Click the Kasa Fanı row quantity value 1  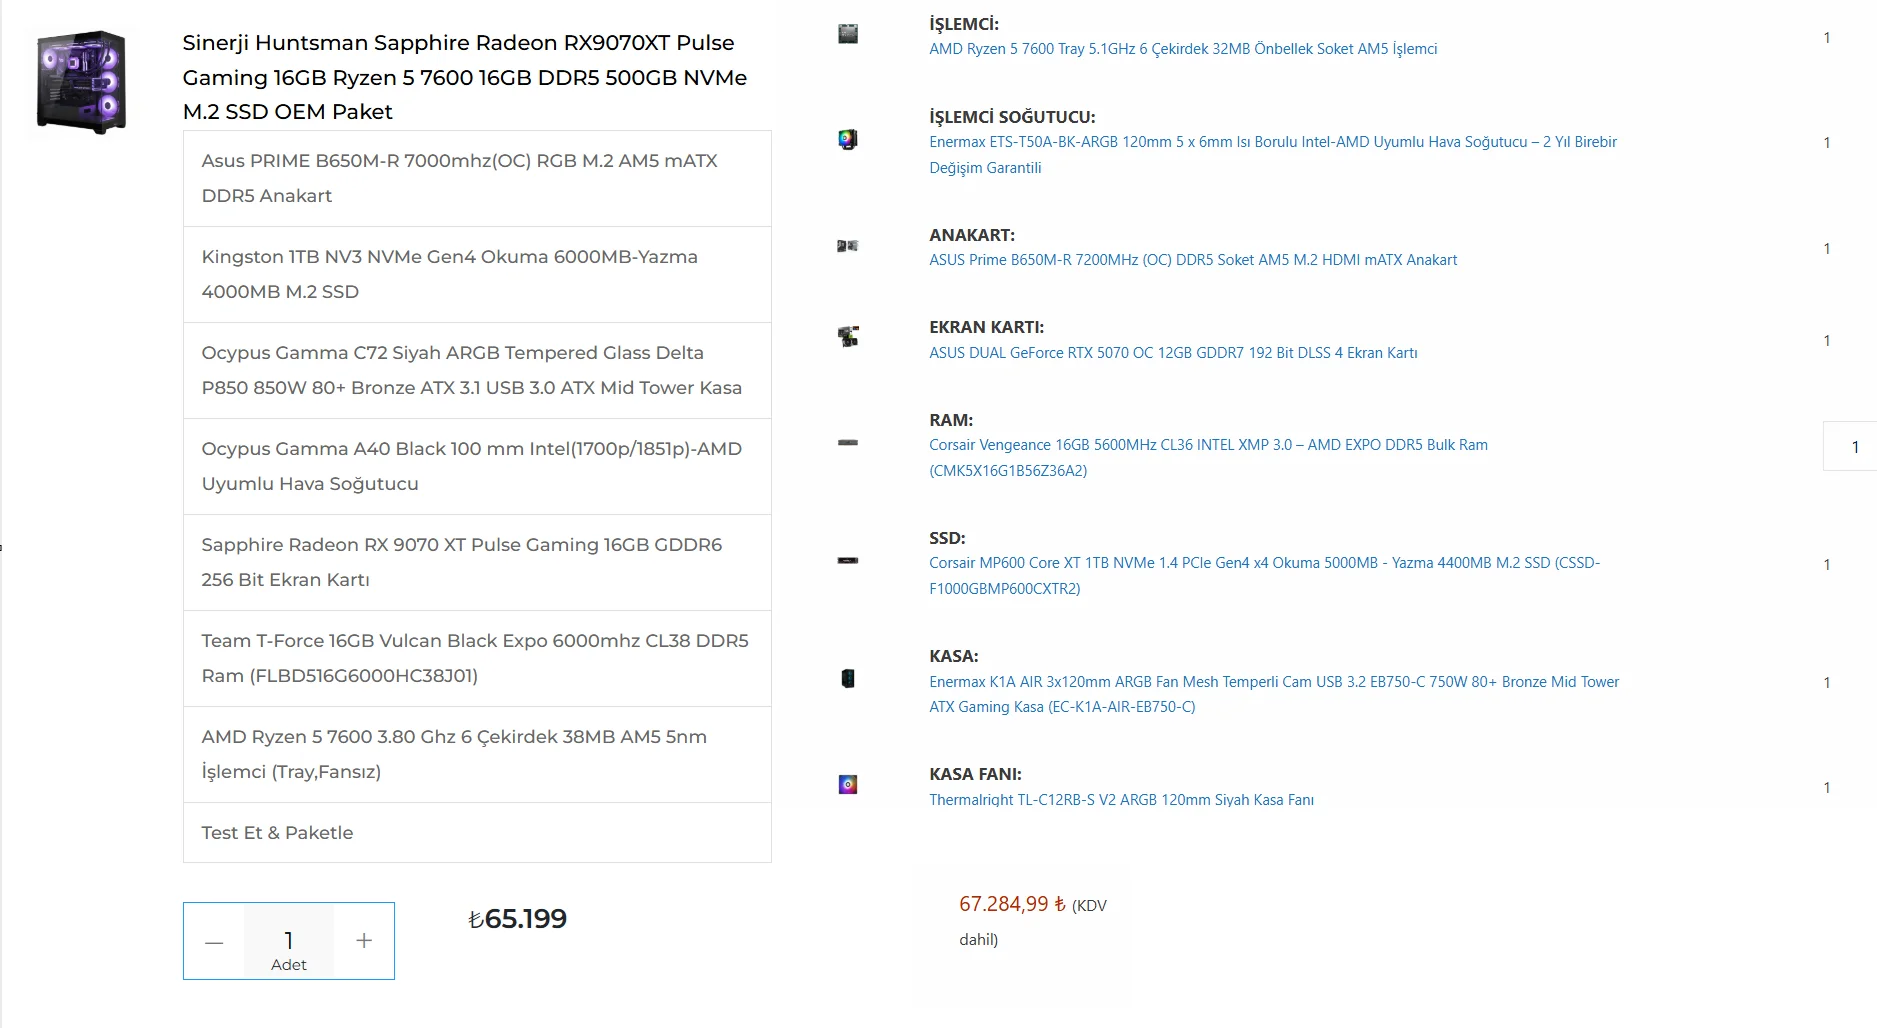[x=1827, y=787]
